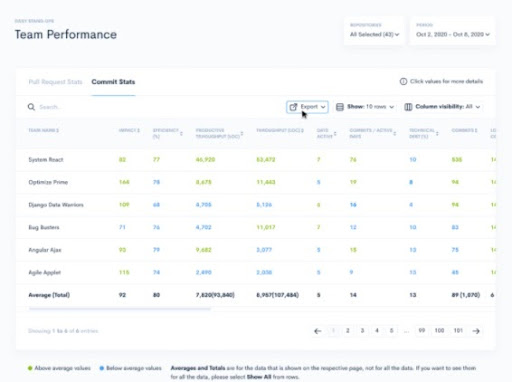Click the Export icon
This screenshot has width=512, height=382.
point(293,107)
